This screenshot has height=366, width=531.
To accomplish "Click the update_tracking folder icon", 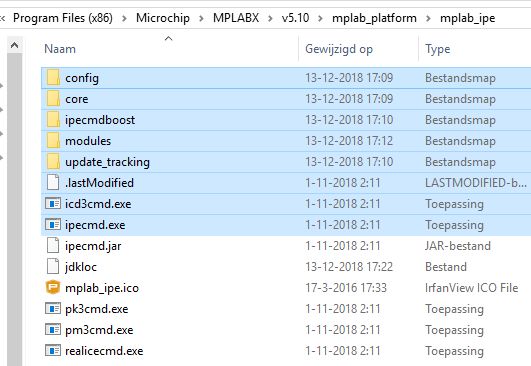I will (x=53, y=162).
